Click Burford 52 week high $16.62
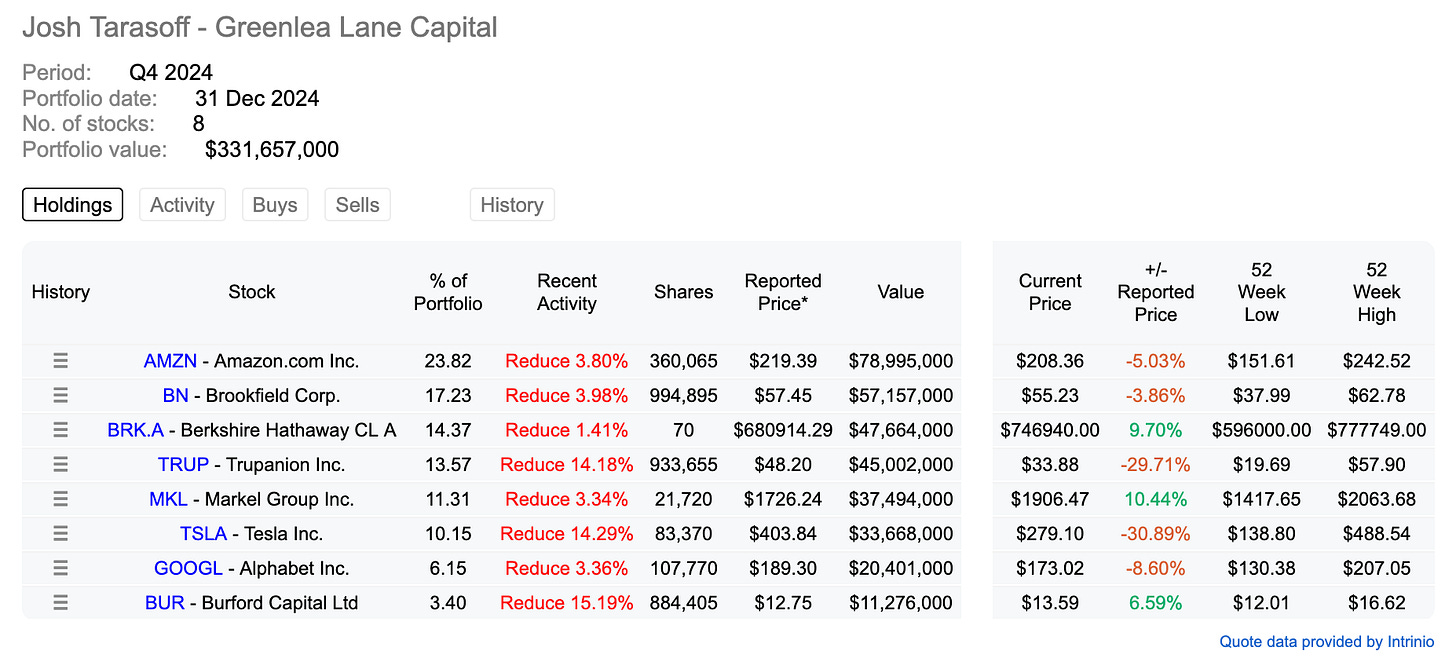This screenshot has height=661, width=1456. (1377, 602)
